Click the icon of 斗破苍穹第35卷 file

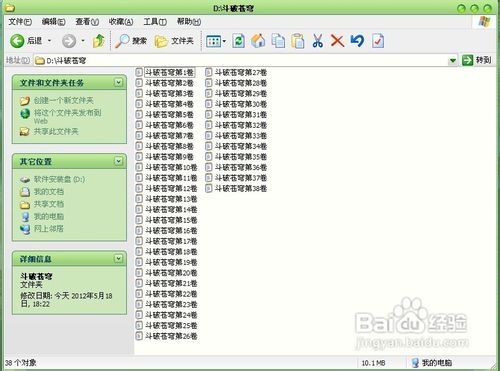pos(209,157)
